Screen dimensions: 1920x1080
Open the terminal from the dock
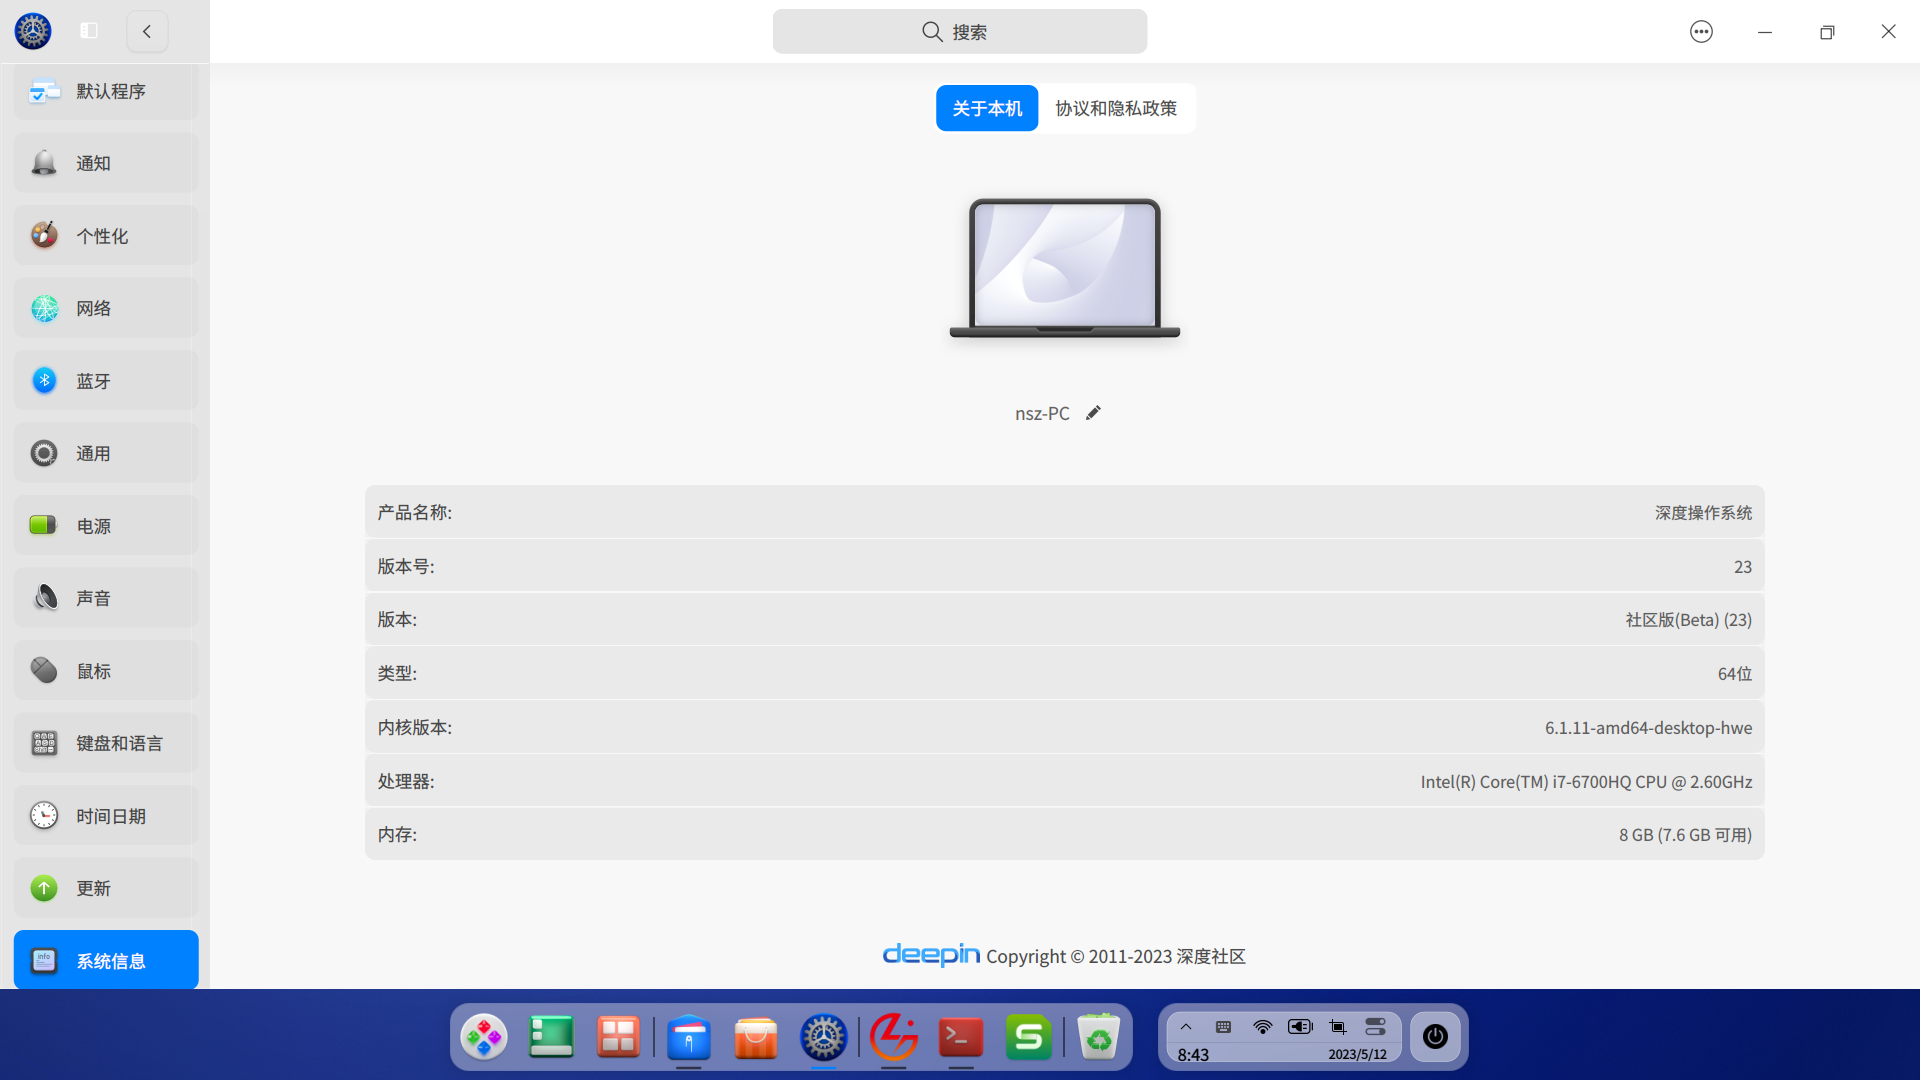960,1037
